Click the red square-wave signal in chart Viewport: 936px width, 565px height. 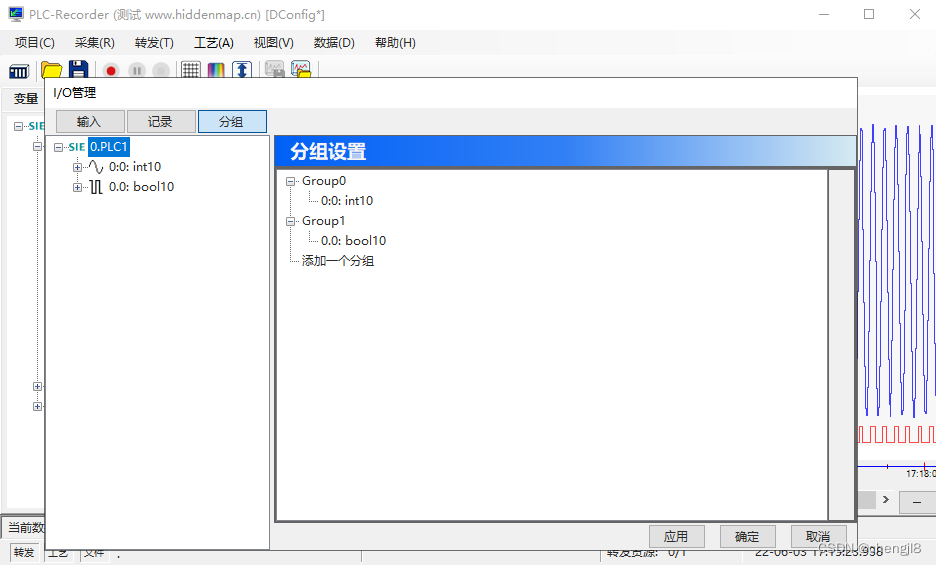pos(897,434)
